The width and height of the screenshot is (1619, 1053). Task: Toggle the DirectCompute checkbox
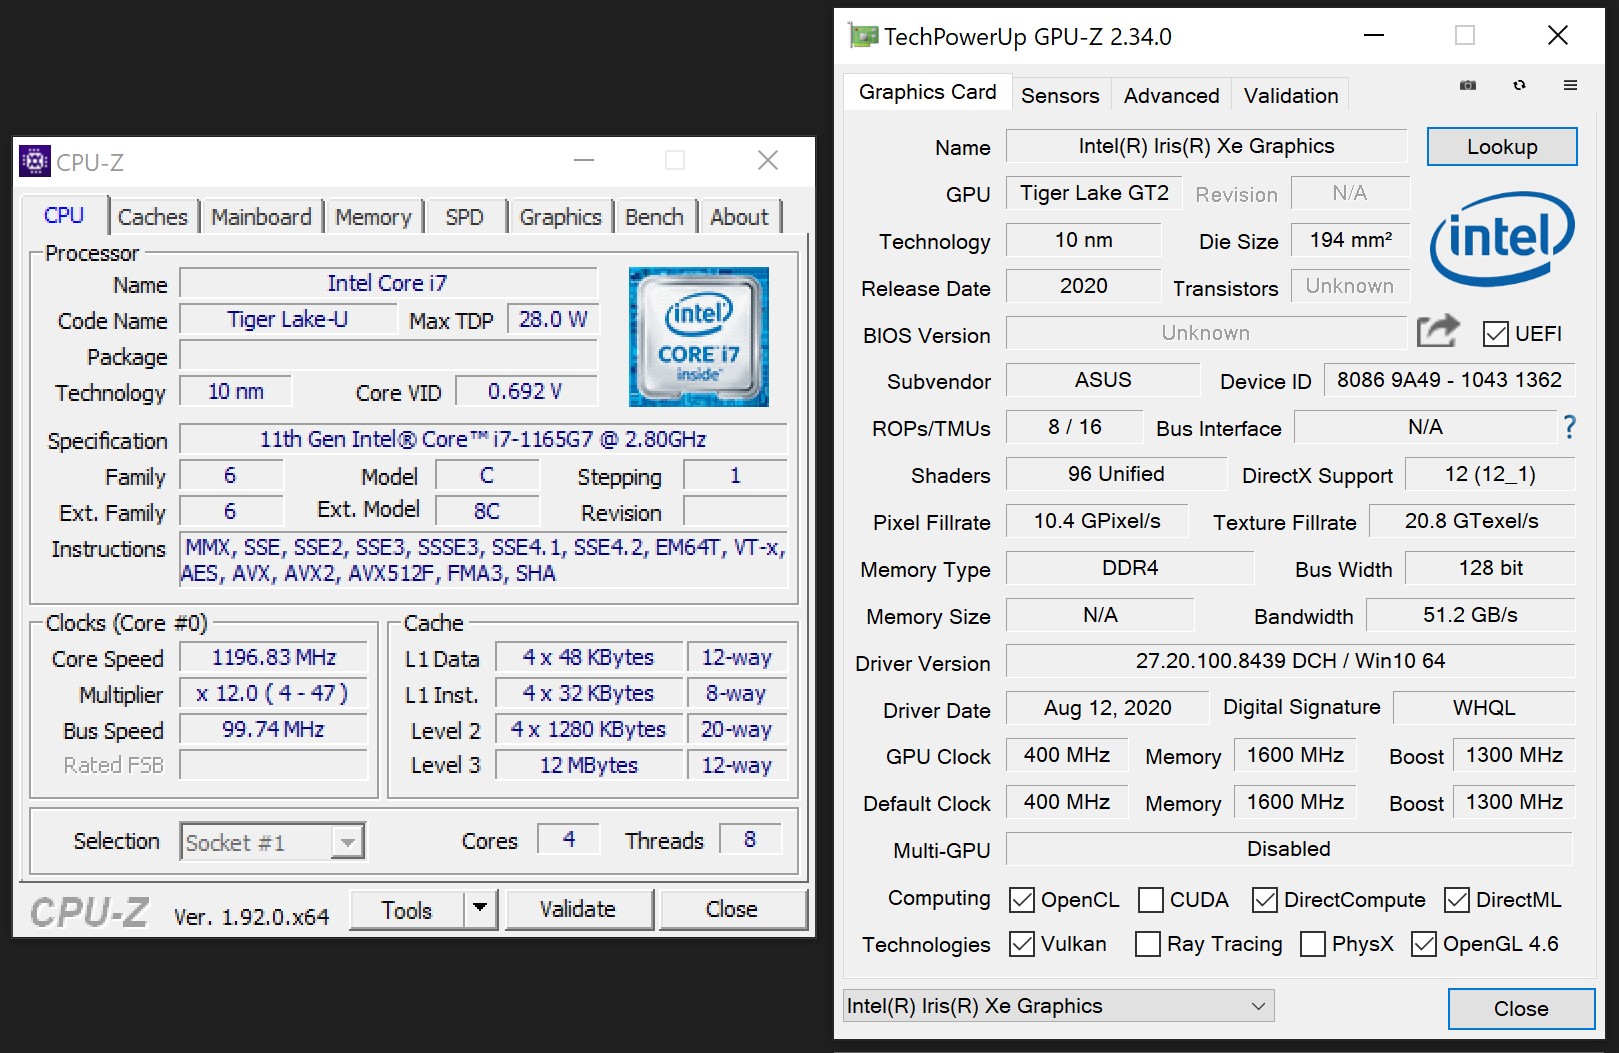click(1265, 900)
